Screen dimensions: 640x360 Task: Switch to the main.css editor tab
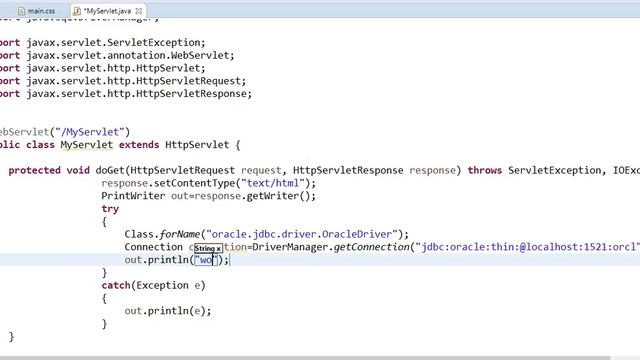pos(37,11)
